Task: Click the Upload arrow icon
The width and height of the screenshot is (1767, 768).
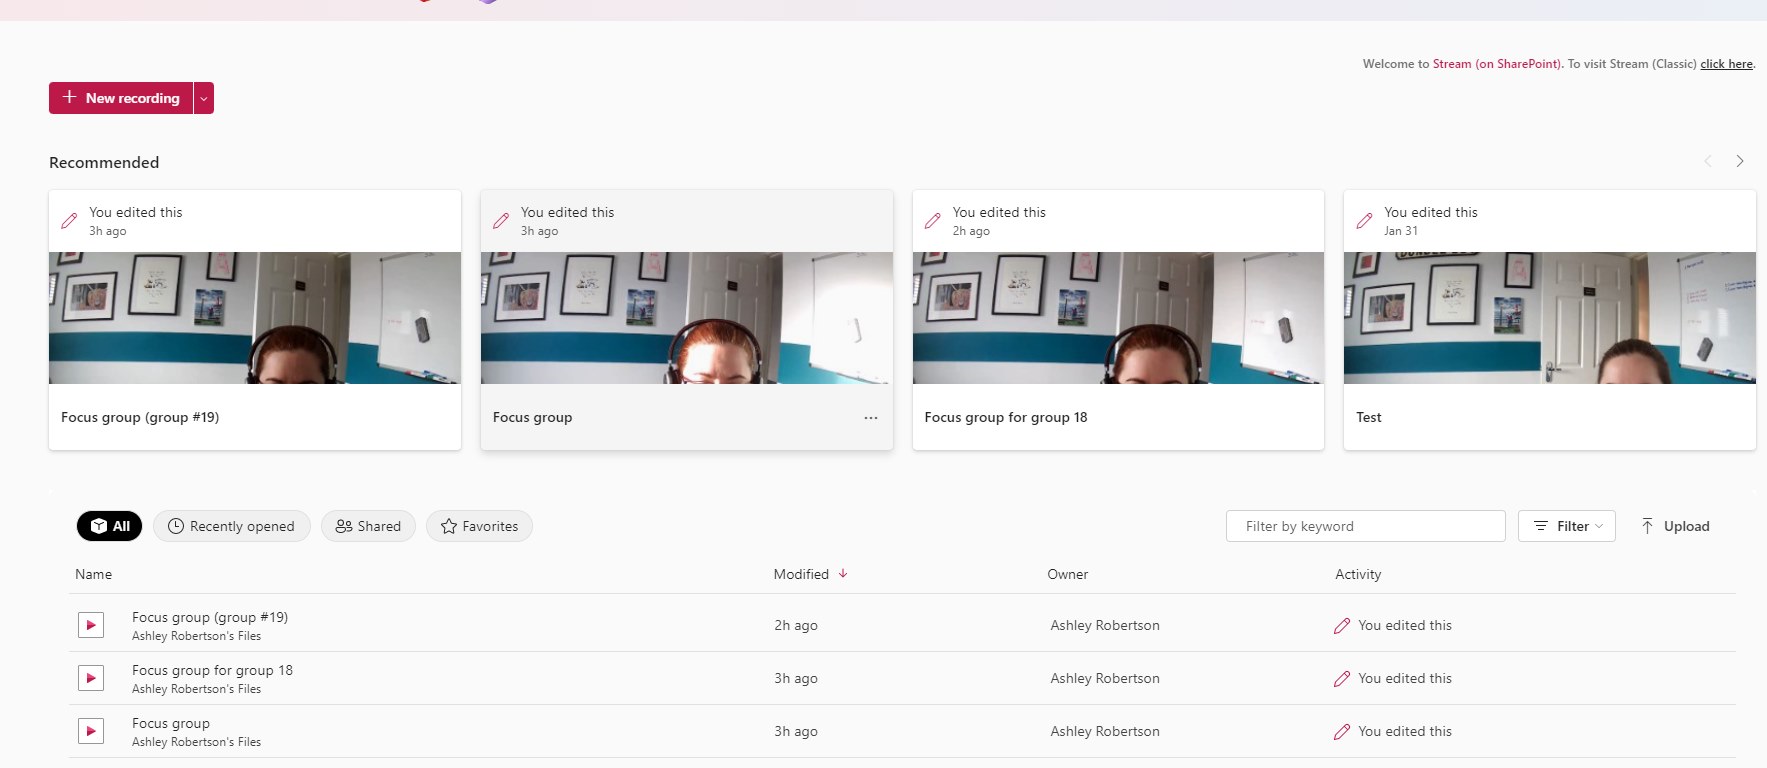Action: [1647, 526]
